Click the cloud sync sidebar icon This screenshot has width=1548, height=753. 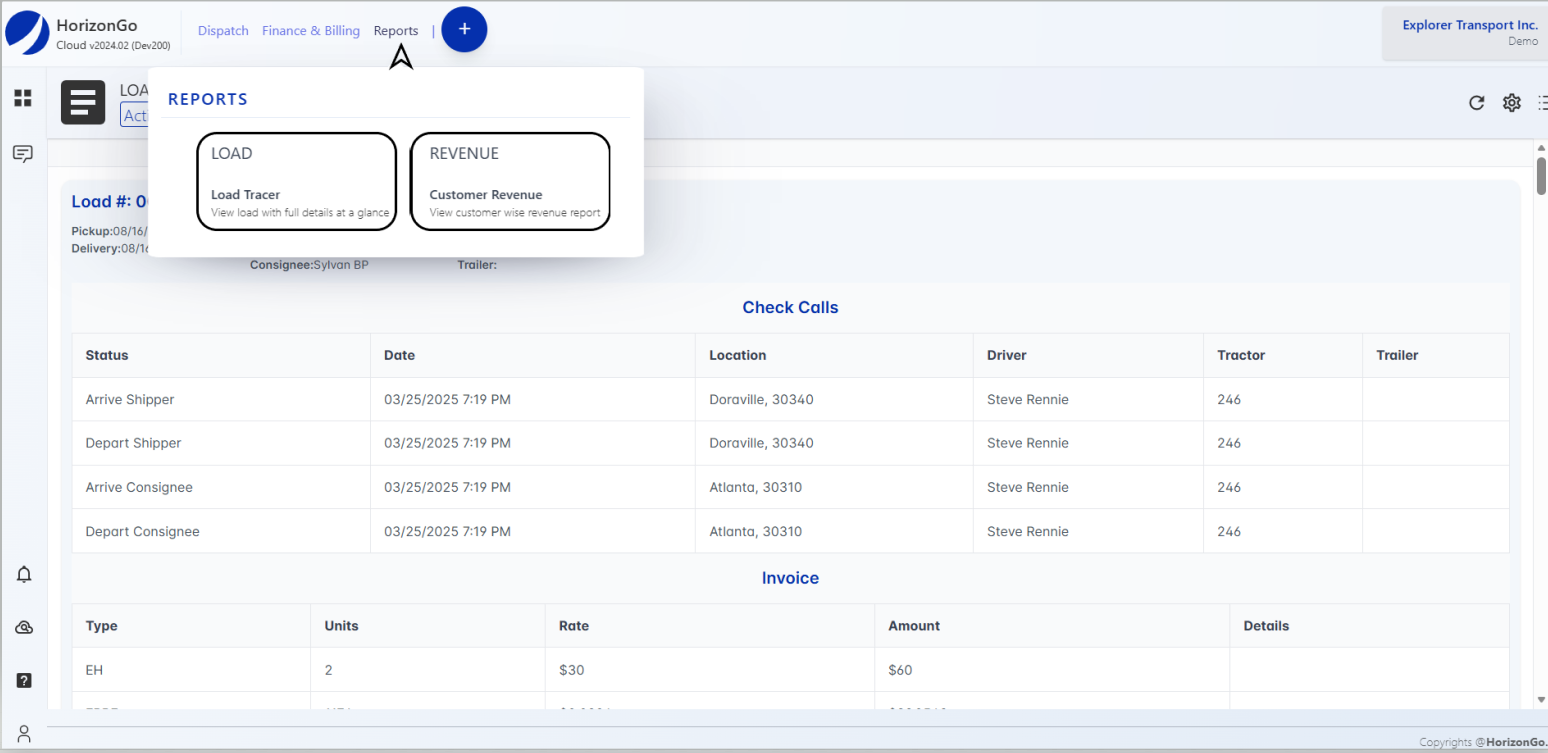24,627
